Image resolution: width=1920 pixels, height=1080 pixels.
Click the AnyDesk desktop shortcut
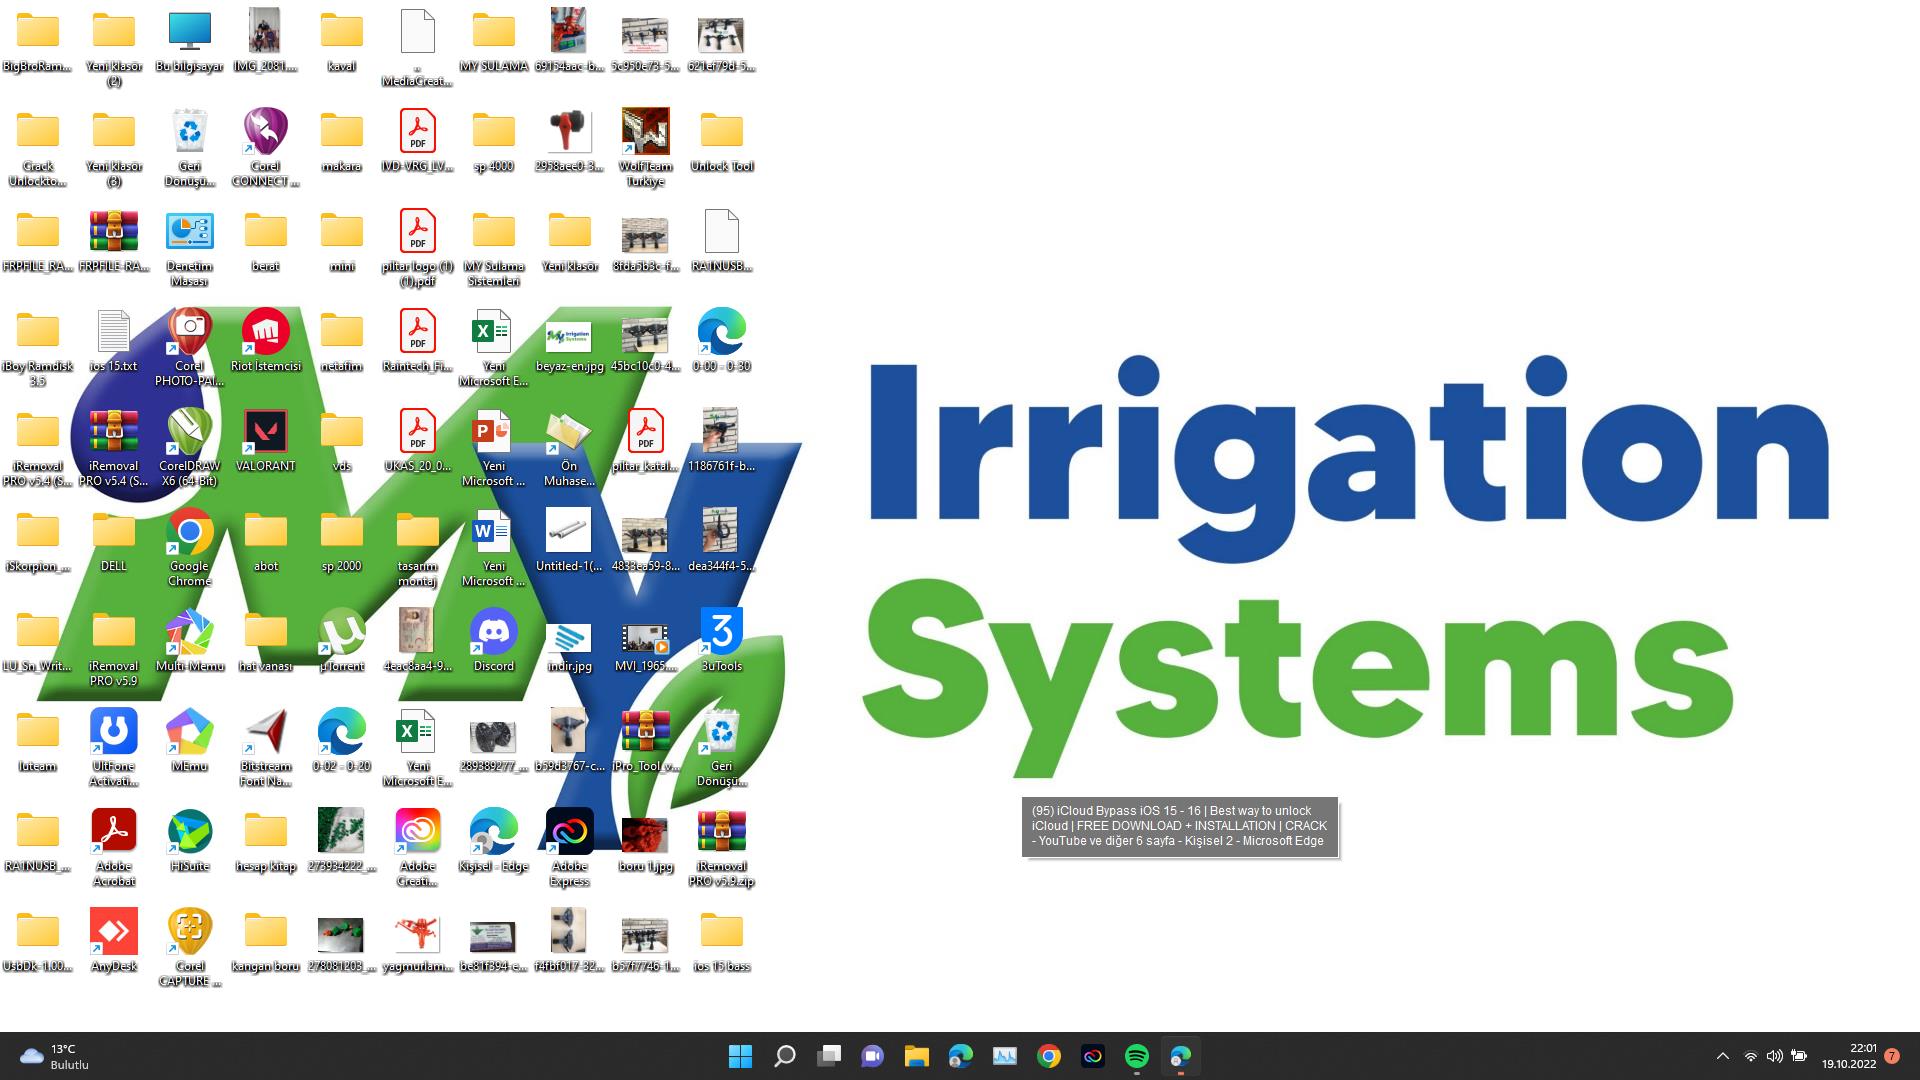click(x=113, y=932)
